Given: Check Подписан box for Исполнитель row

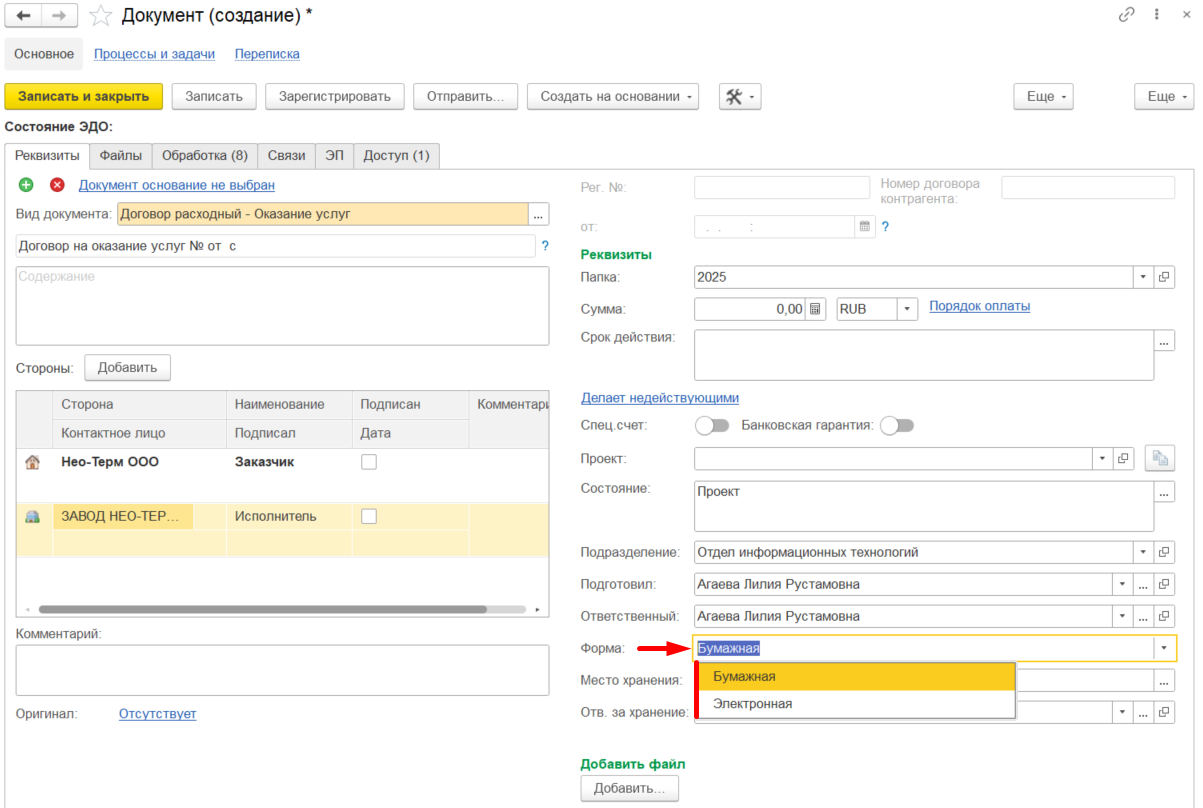Looking at the screenshot, I should click(x=369, y=516).
